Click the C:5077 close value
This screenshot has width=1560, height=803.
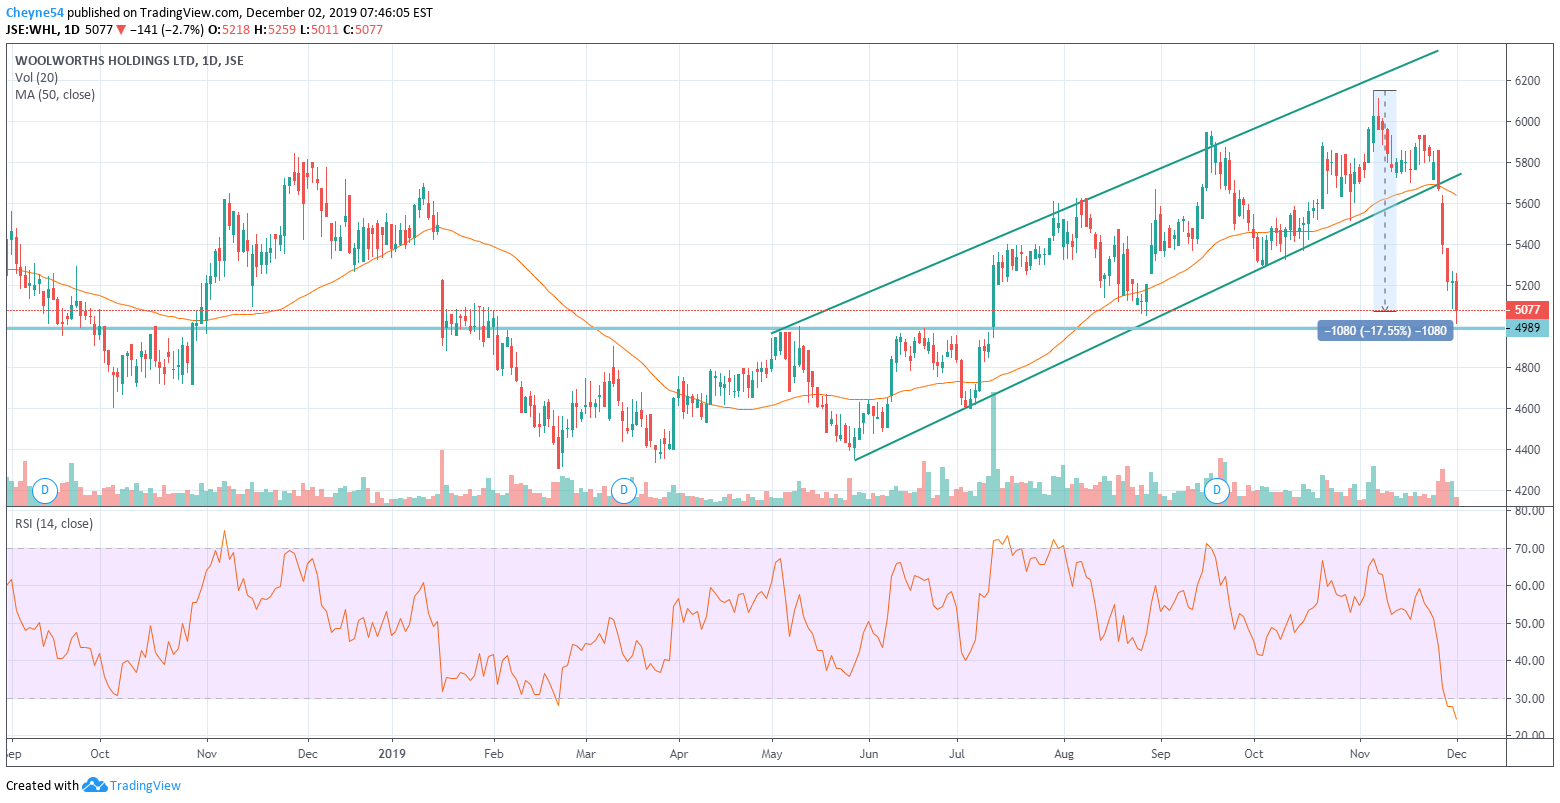tap(363, 30)
